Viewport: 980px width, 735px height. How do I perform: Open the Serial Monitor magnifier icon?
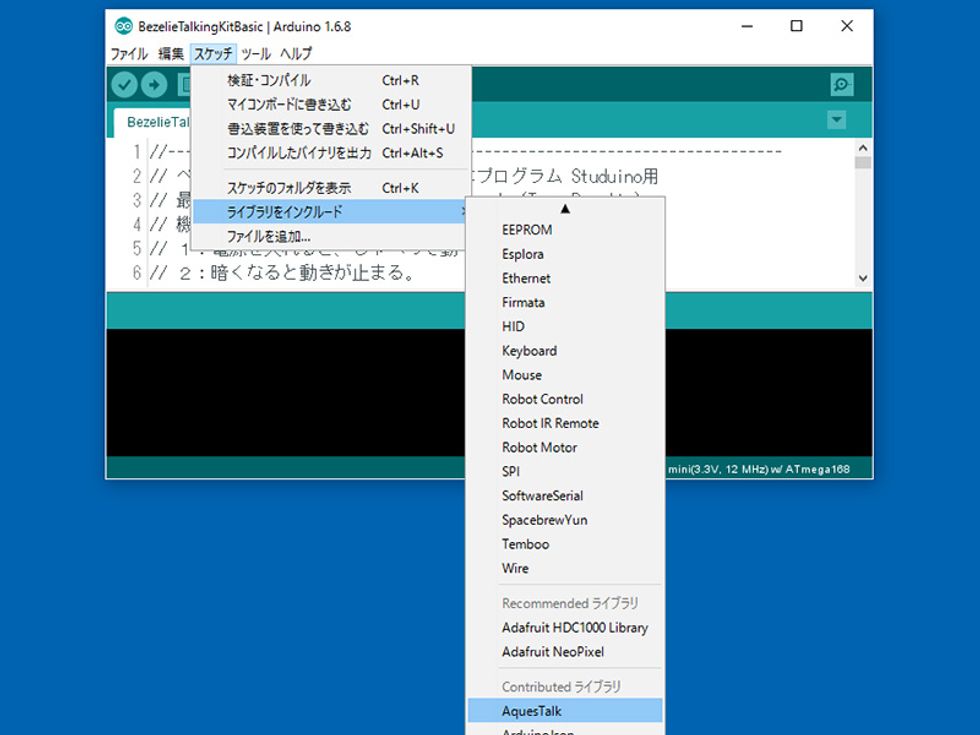click(841, 85)
